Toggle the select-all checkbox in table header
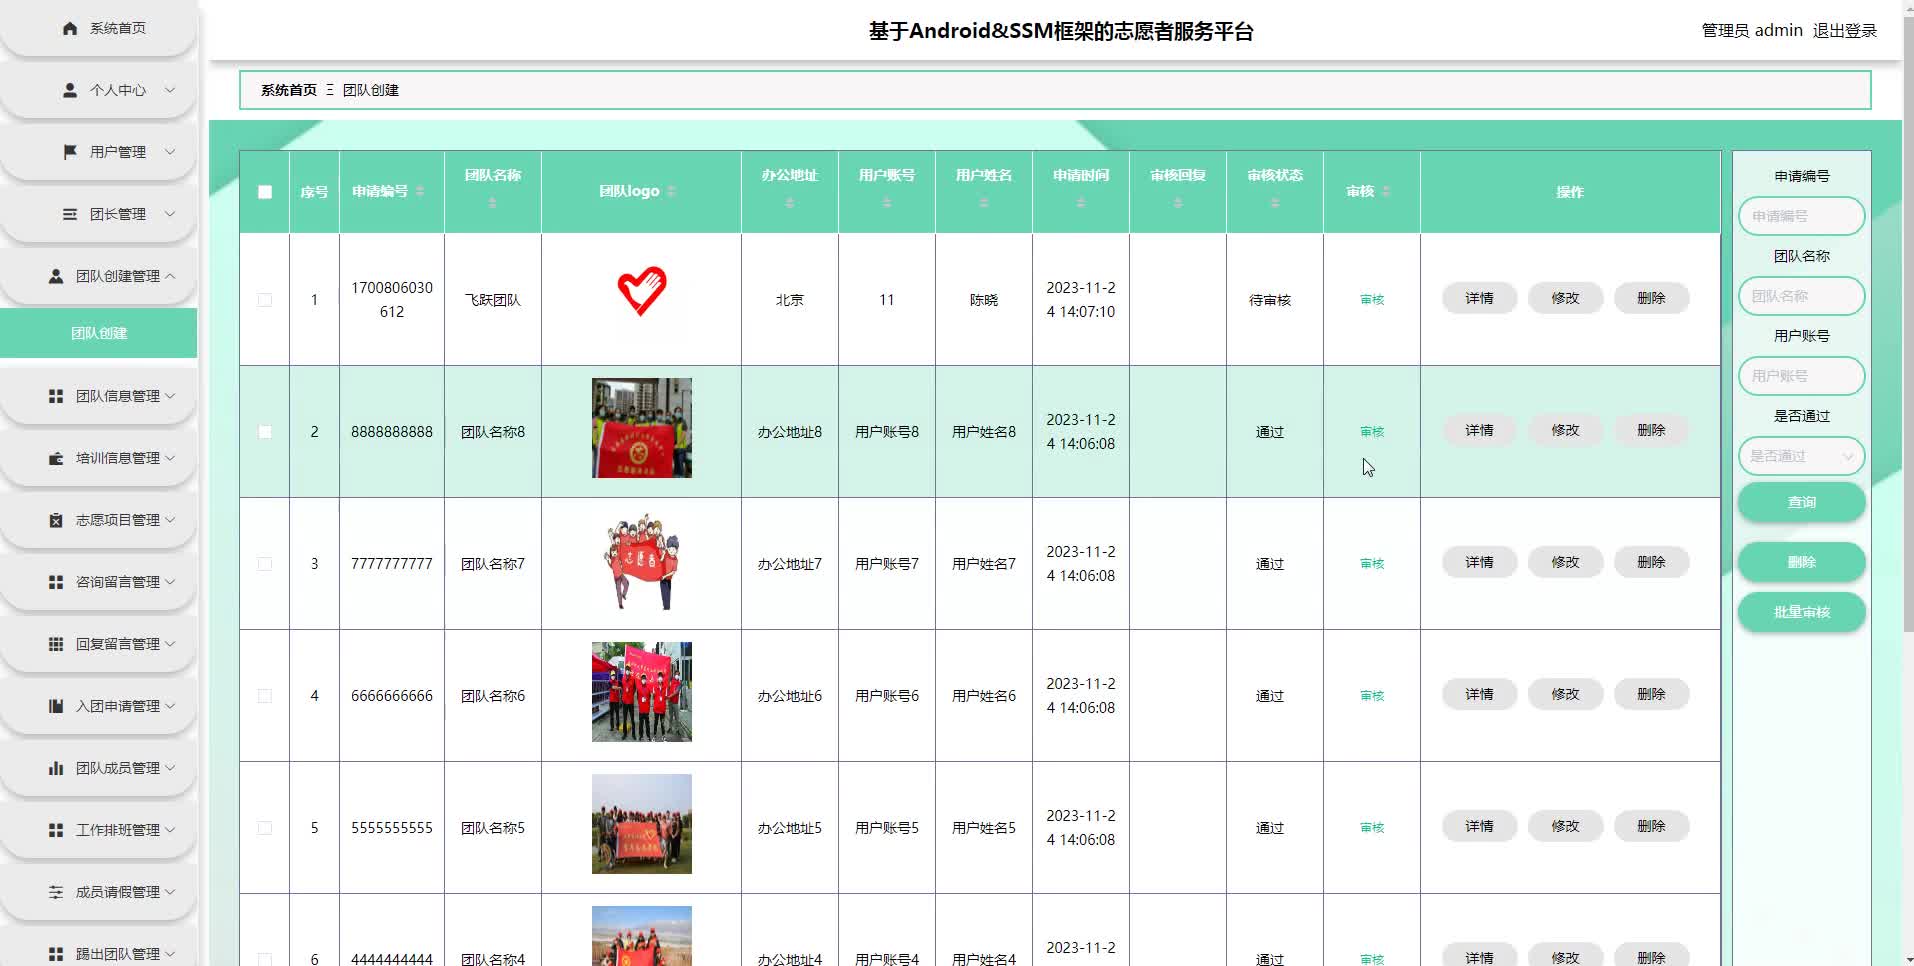Image resolution: width=1914 pixels, height=966 pixels. click(265, 192)
